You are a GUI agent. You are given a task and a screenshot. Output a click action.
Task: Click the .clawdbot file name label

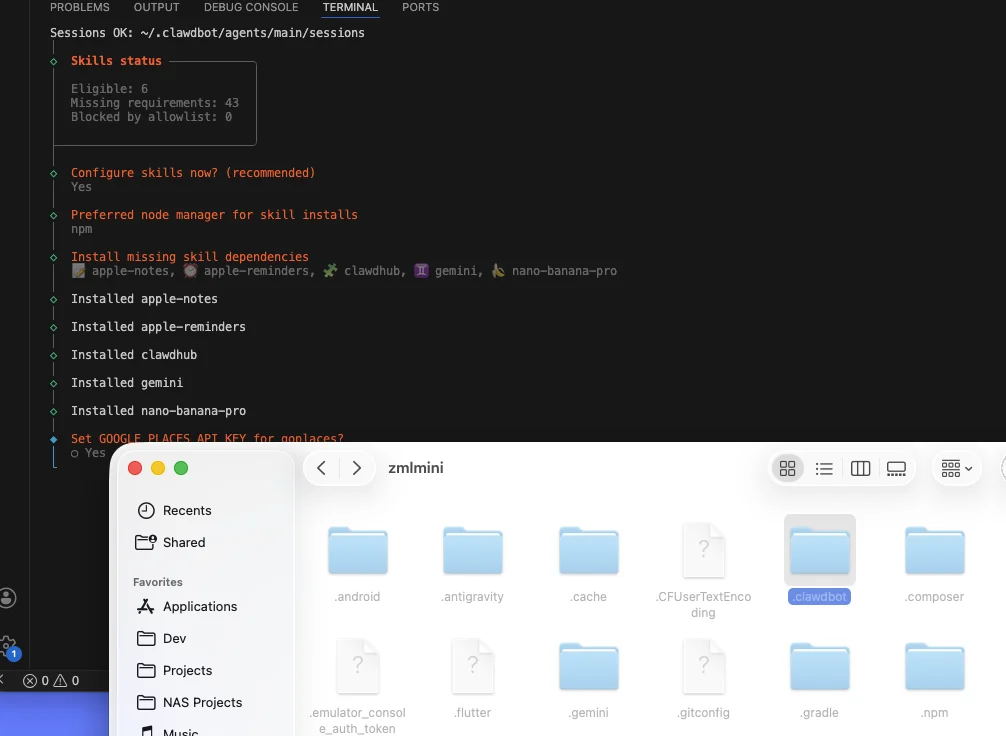tap(819, 597)
